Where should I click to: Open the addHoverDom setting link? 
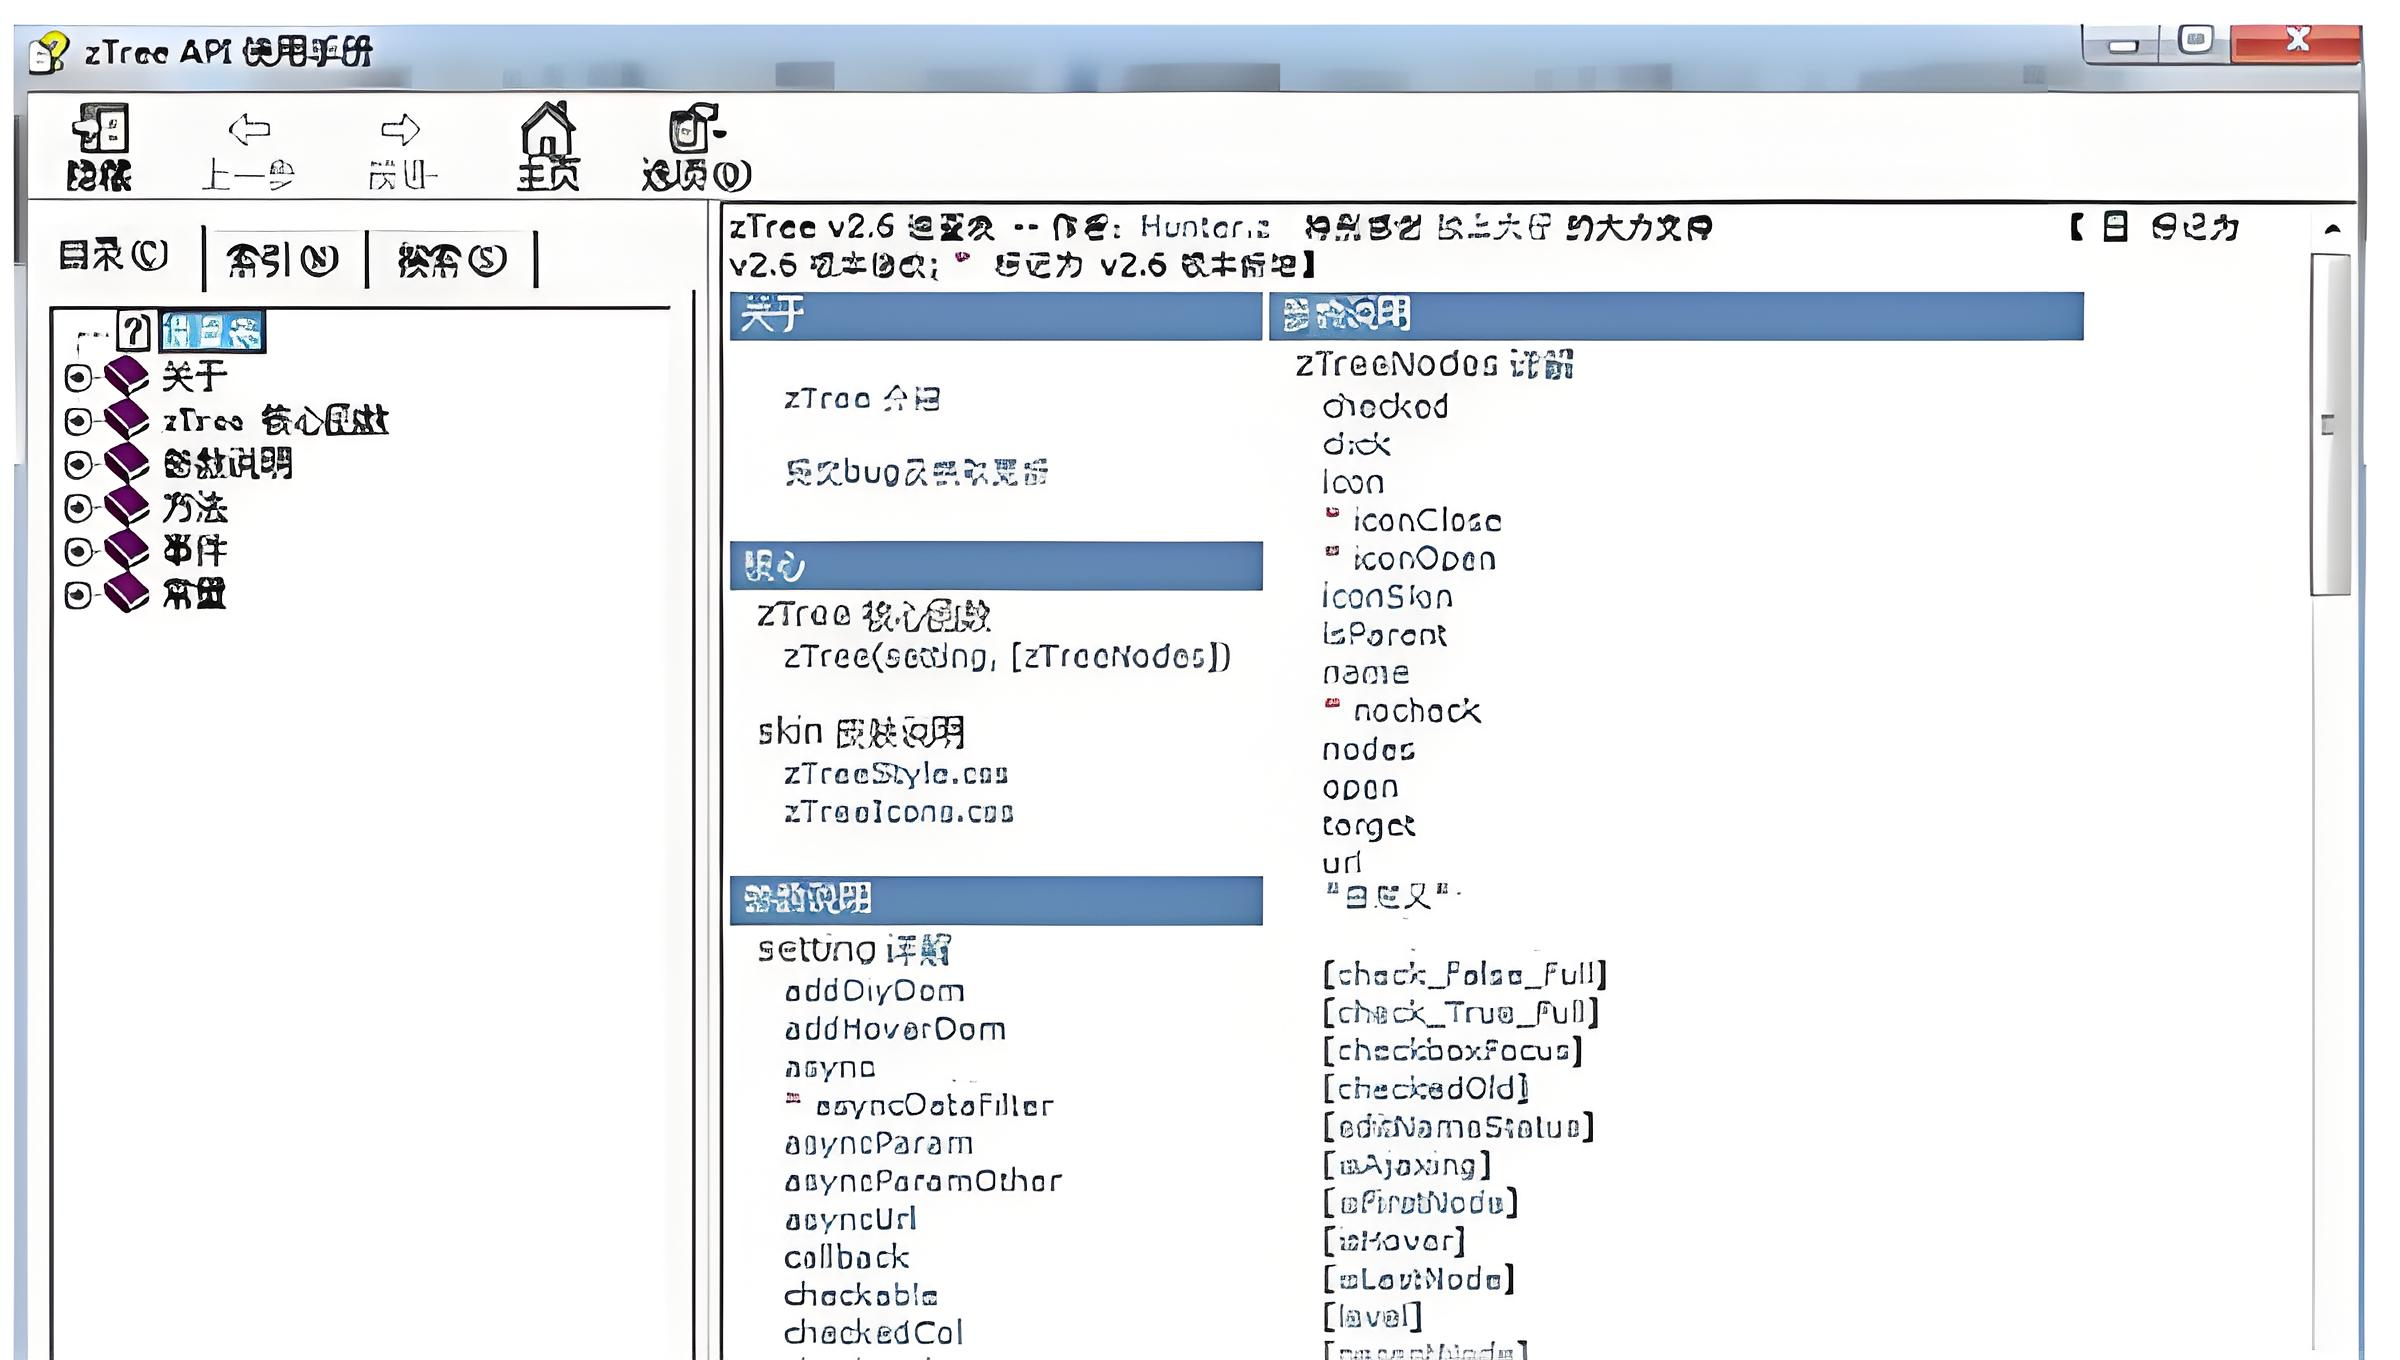(x=895, y=1029)
